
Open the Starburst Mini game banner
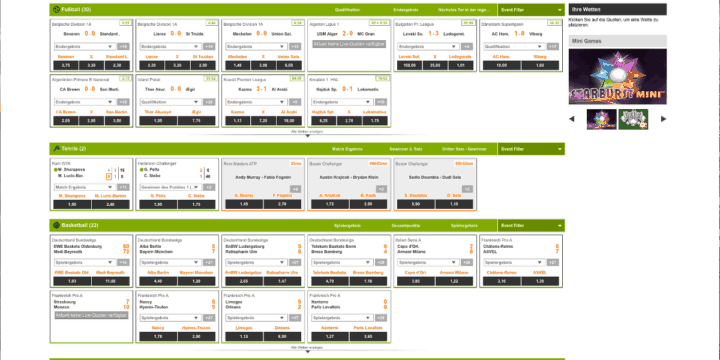pyautogui.click(x=618, y=77)
